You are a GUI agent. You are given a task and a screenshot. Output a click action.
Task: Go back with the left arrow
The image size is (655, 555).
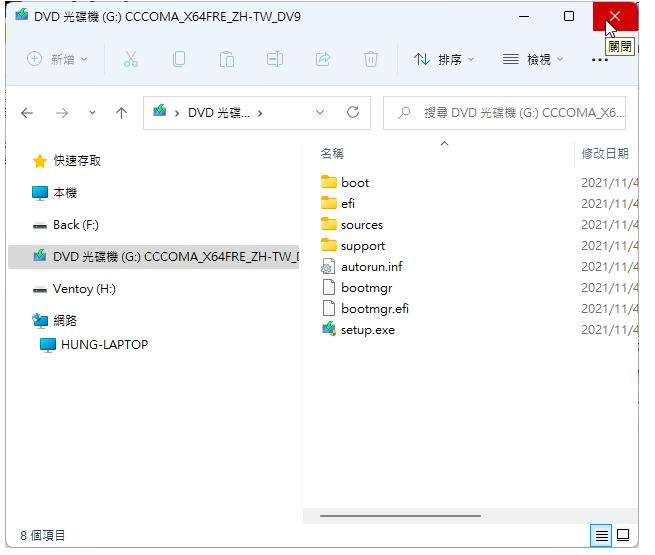pos(27,113)
